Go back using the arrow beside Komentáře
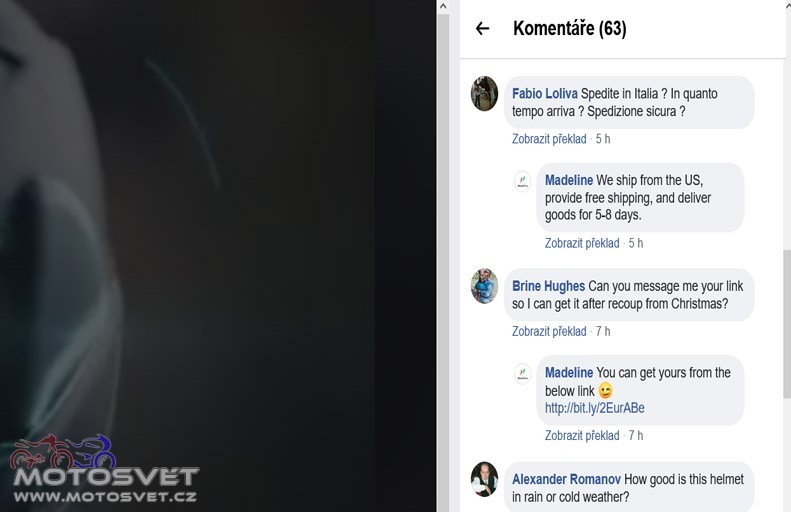This screenshot has height=512, width=791. pyautogui.click(x=482, y=28)
